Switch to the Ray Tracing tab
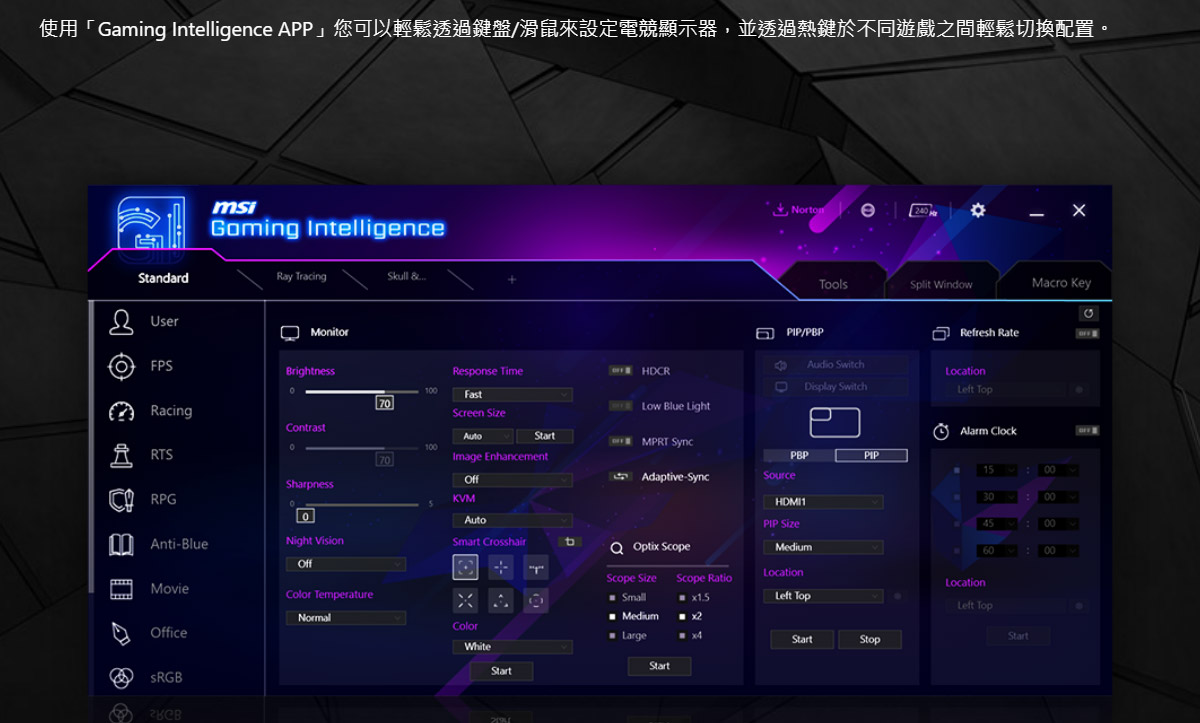 (x=301, y=277)
